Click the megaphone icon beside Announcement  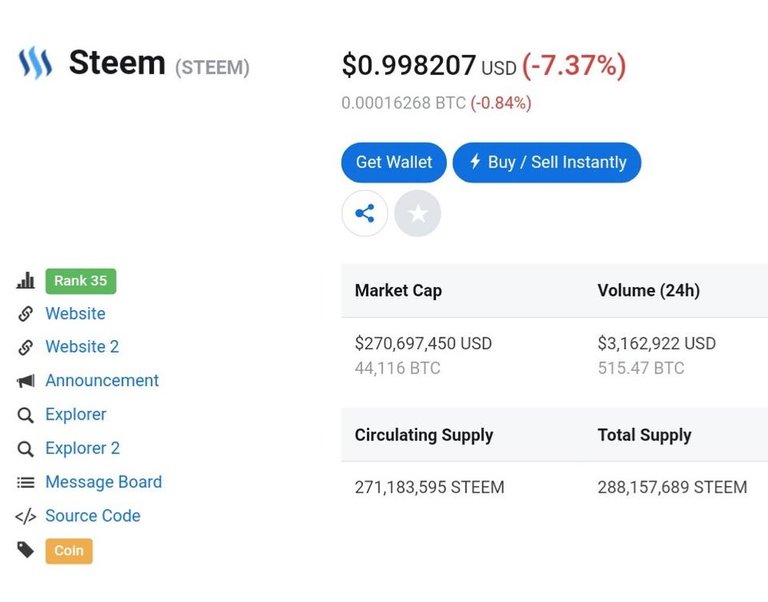25,381
